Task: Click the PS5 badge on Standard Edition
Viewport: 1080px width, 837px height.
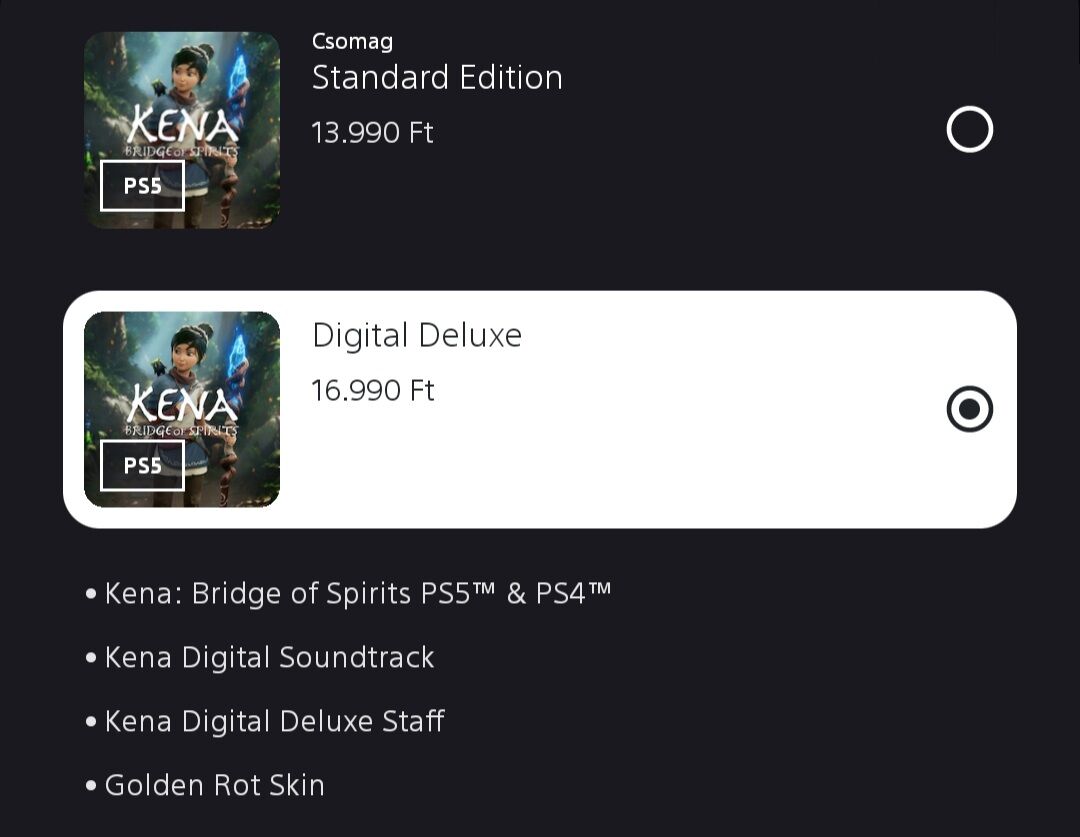Action: (142, 186)
